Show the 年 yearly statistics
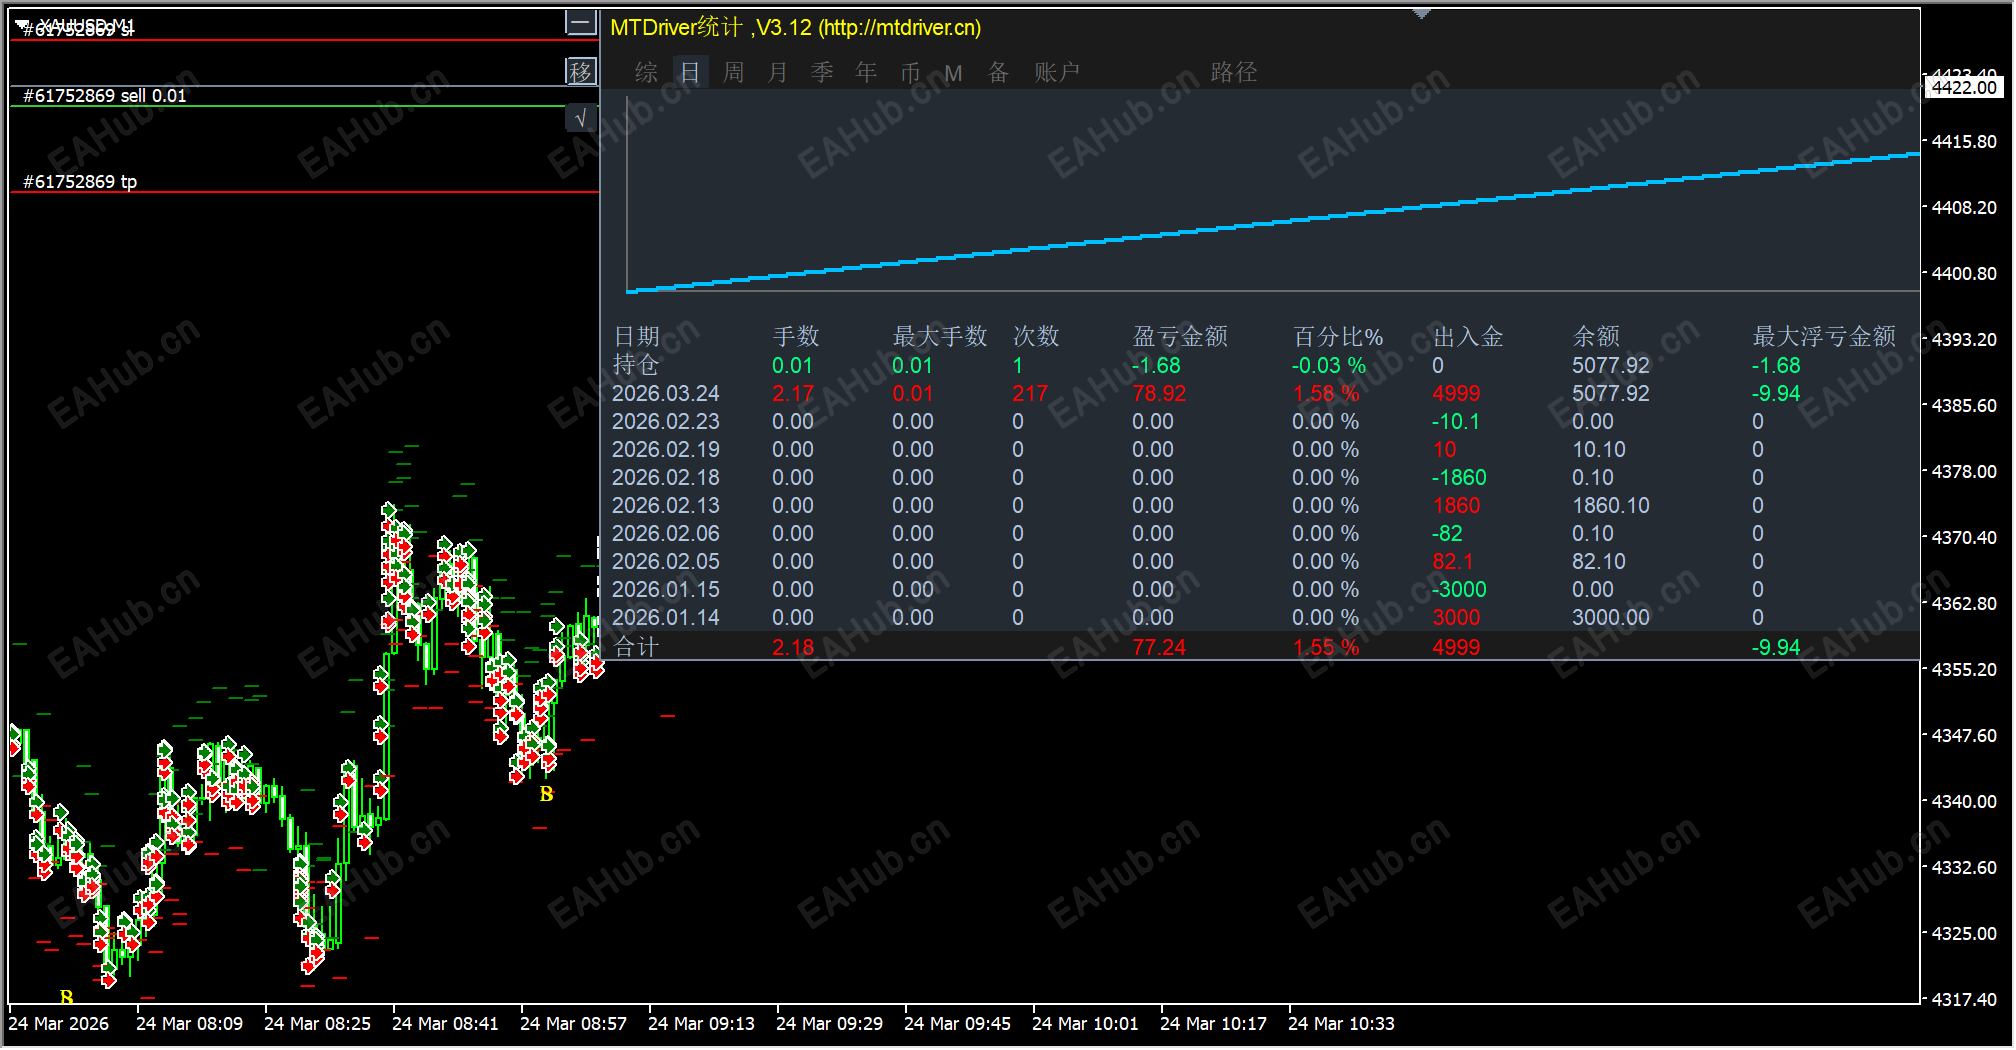The width and height of the screenshot is (2016, 1050). pos(866,72)
